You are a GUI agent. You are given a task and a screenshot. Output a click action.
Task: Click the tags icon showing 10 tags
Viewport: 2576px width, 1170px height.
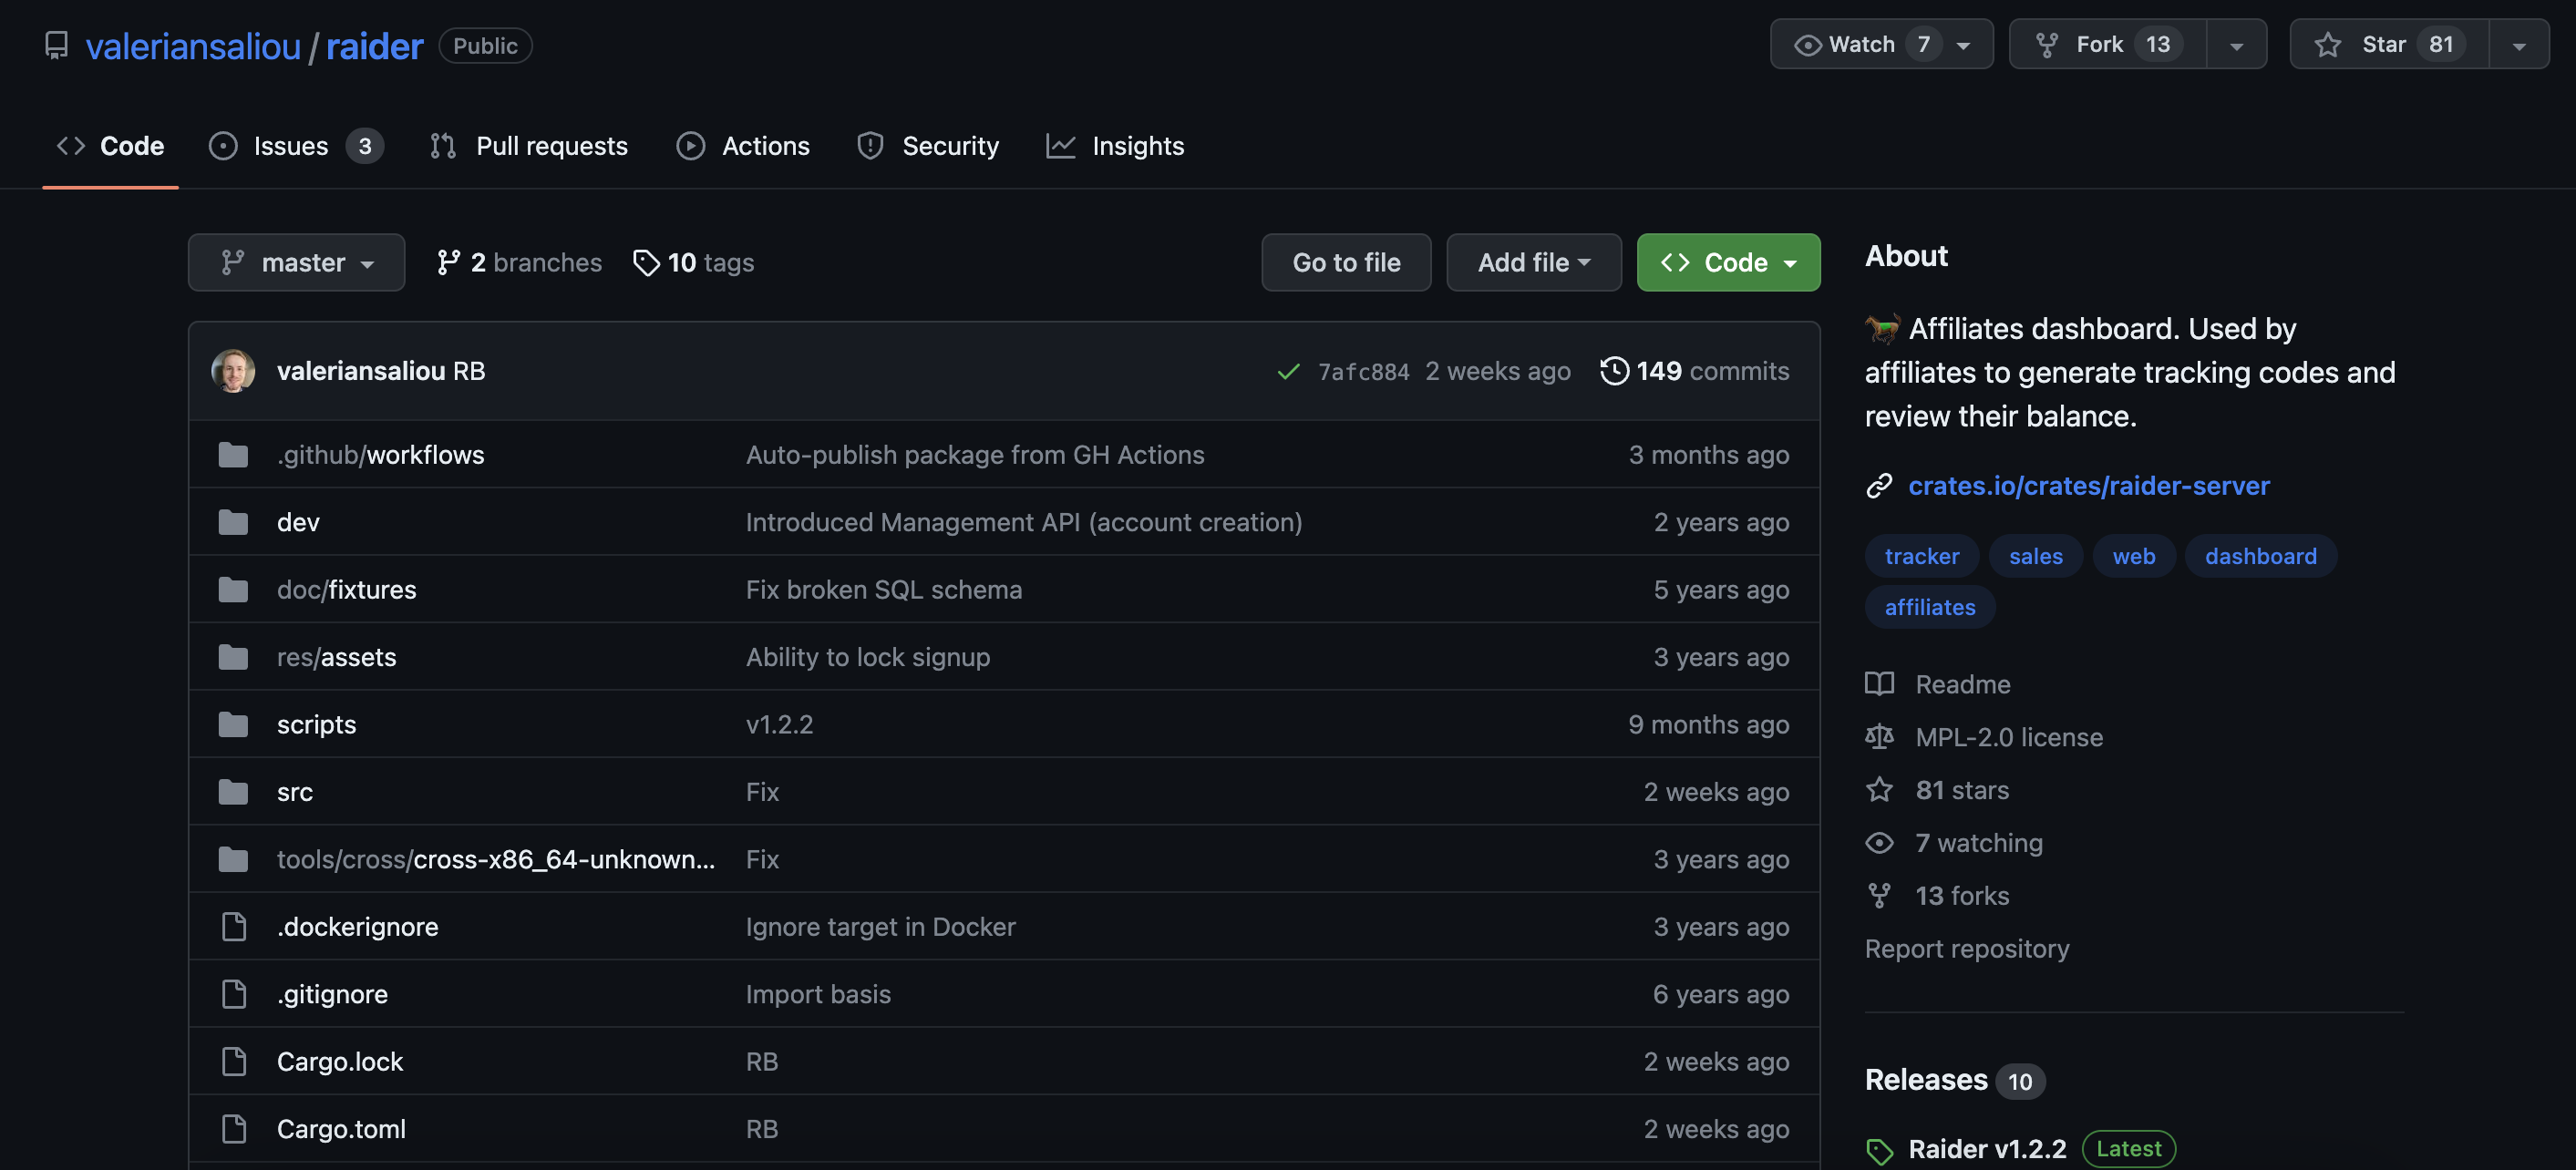tap(646, 262)
